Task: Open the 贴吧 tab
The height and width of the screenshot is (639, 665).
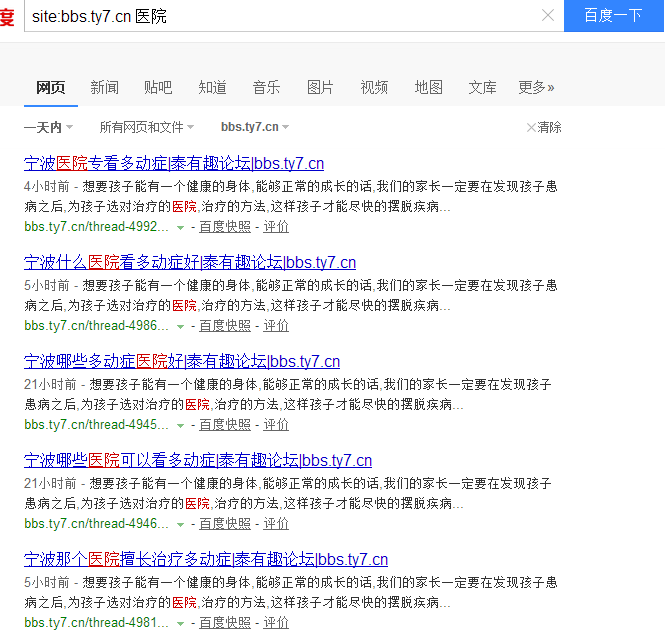Action: tap(158, 87)
